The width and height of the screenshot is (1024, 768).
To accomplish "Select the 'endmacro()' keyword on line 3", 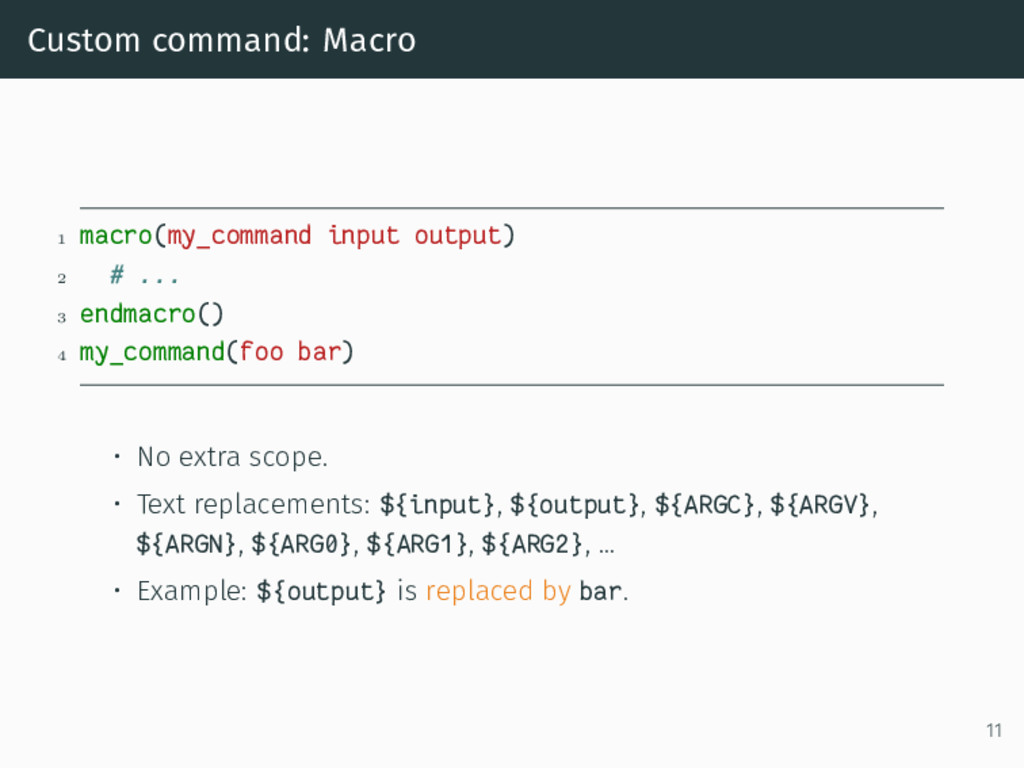I will coord(152,314).
